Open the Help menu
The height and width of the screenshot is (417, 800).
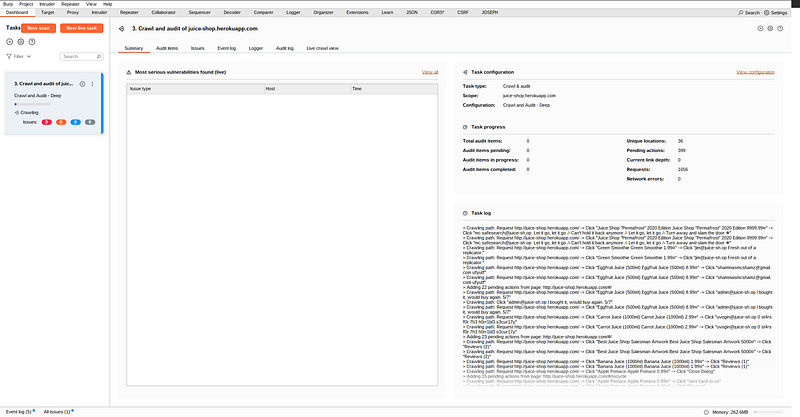[107, 4]
